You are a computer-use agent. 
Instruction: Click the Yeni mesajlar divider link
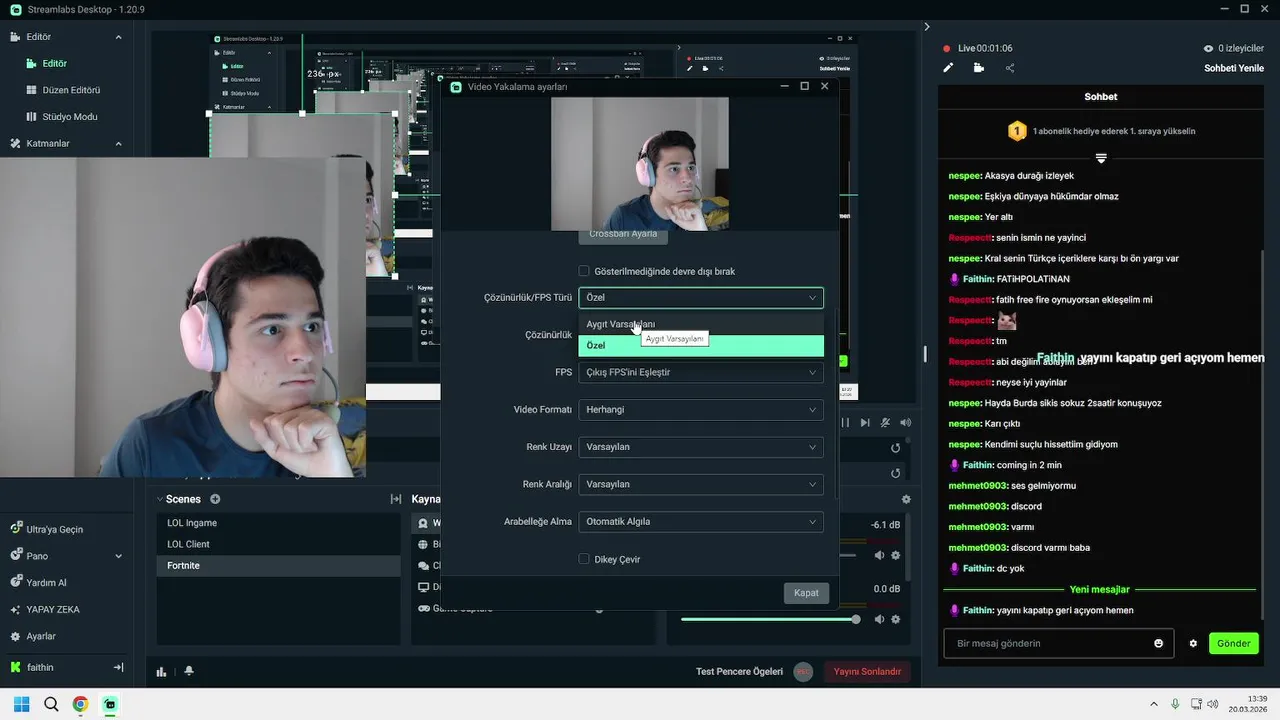[1099, 589]
